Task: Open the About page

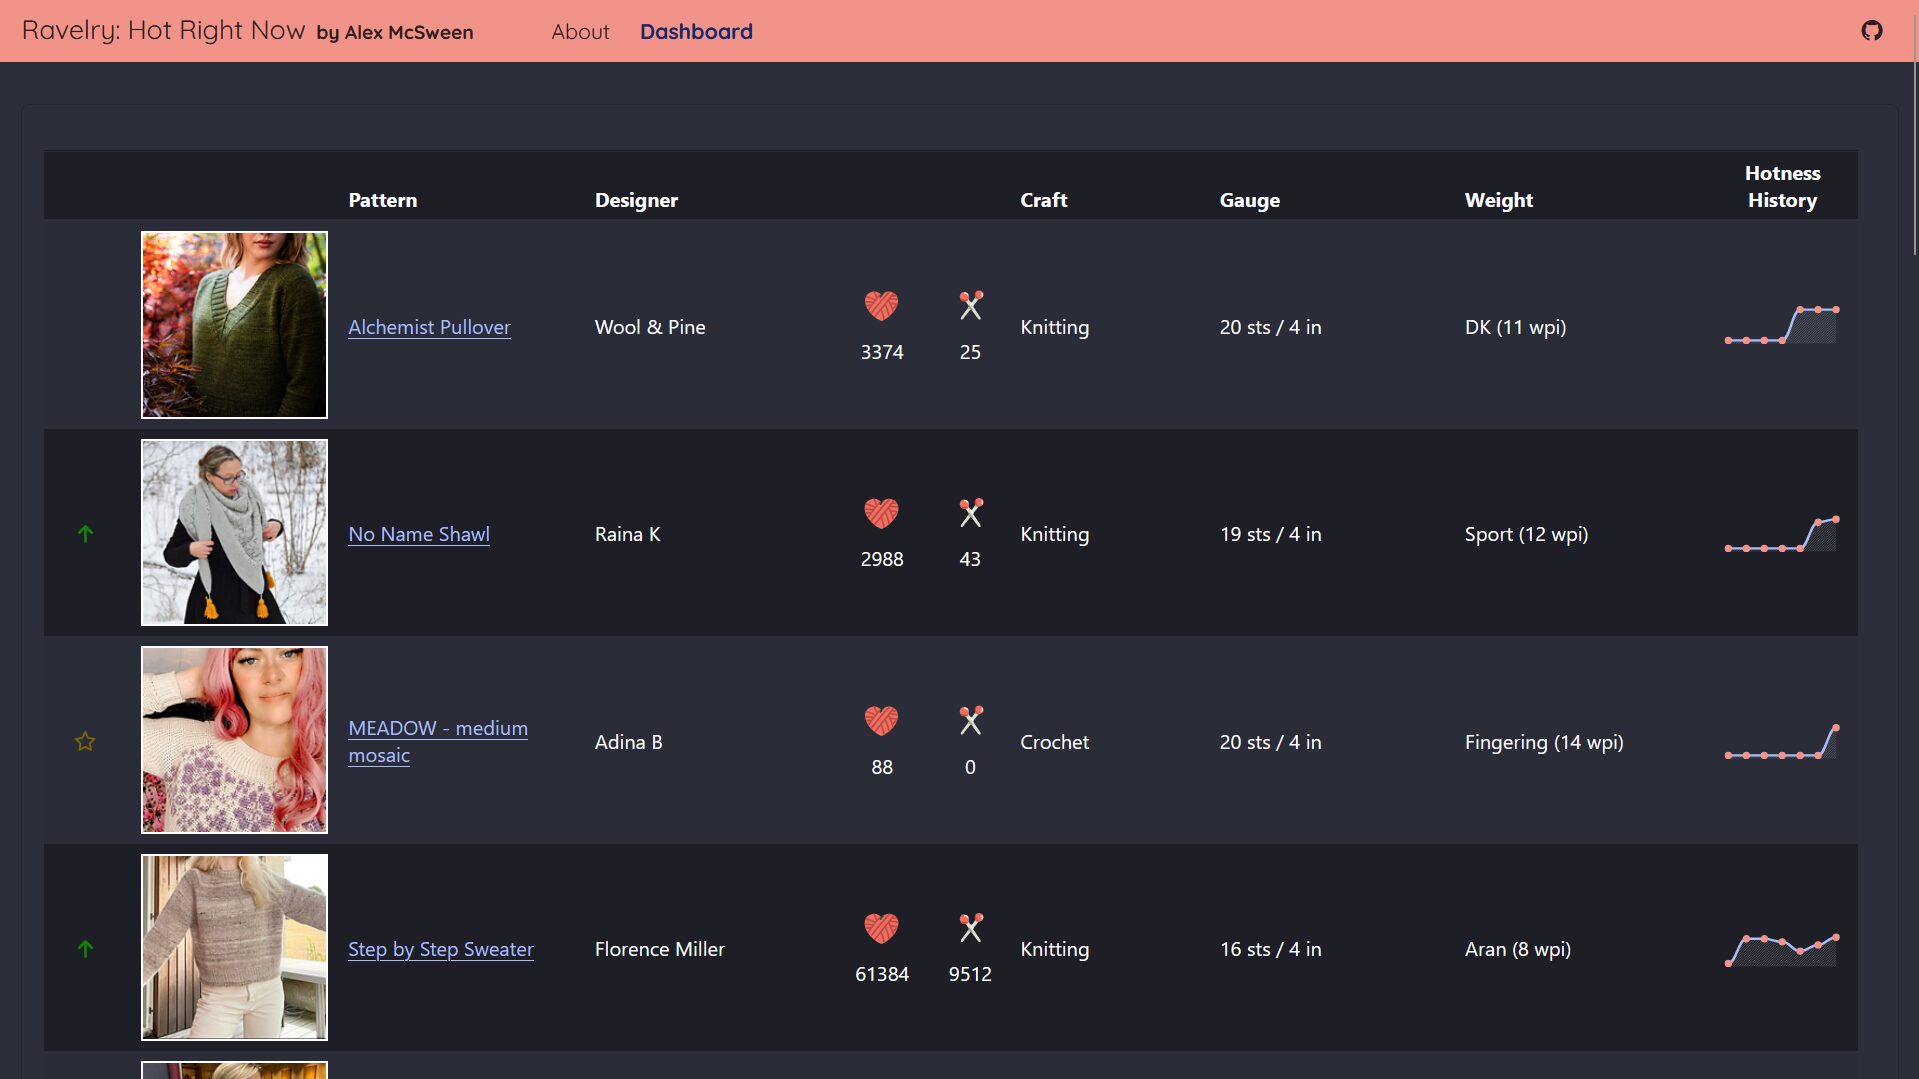Action: (580, 32)
